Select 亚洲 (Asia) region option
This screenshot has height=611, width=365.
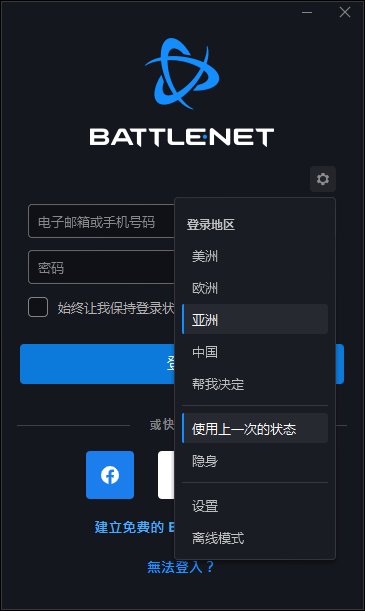(255, 320)
